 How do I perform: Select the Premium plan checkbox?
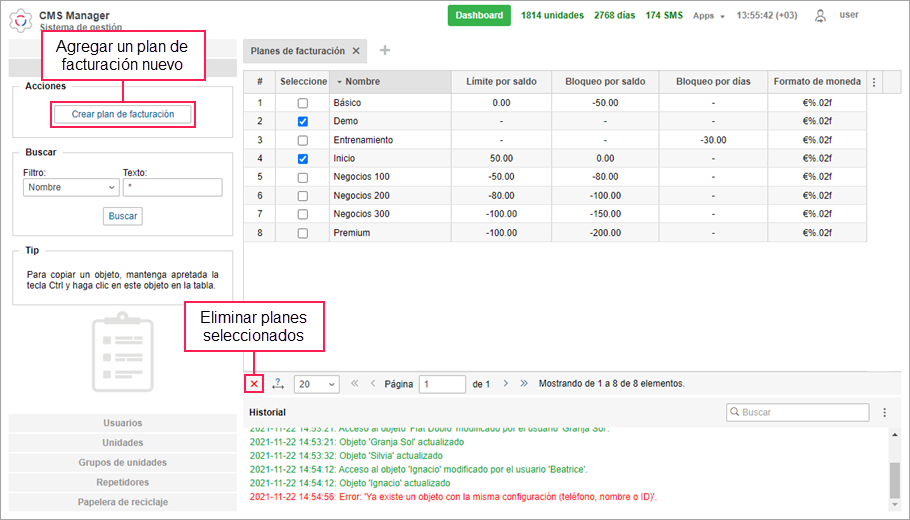pos(303,233)
